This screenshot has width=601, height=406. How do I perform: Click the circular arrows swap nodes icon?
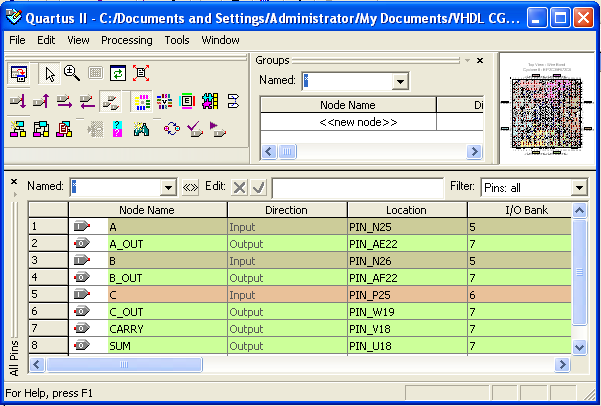(x=172, y=128)
